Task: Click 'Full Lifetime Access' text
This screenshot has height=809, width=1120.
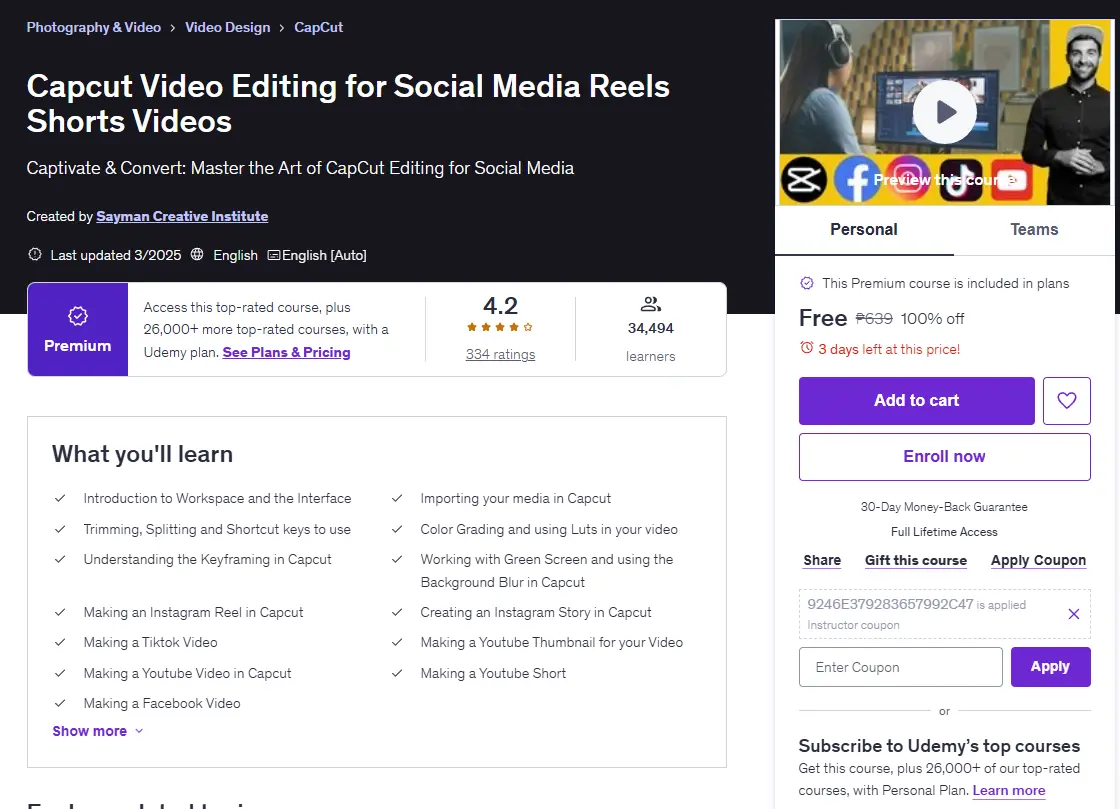Action: [944, 532]
